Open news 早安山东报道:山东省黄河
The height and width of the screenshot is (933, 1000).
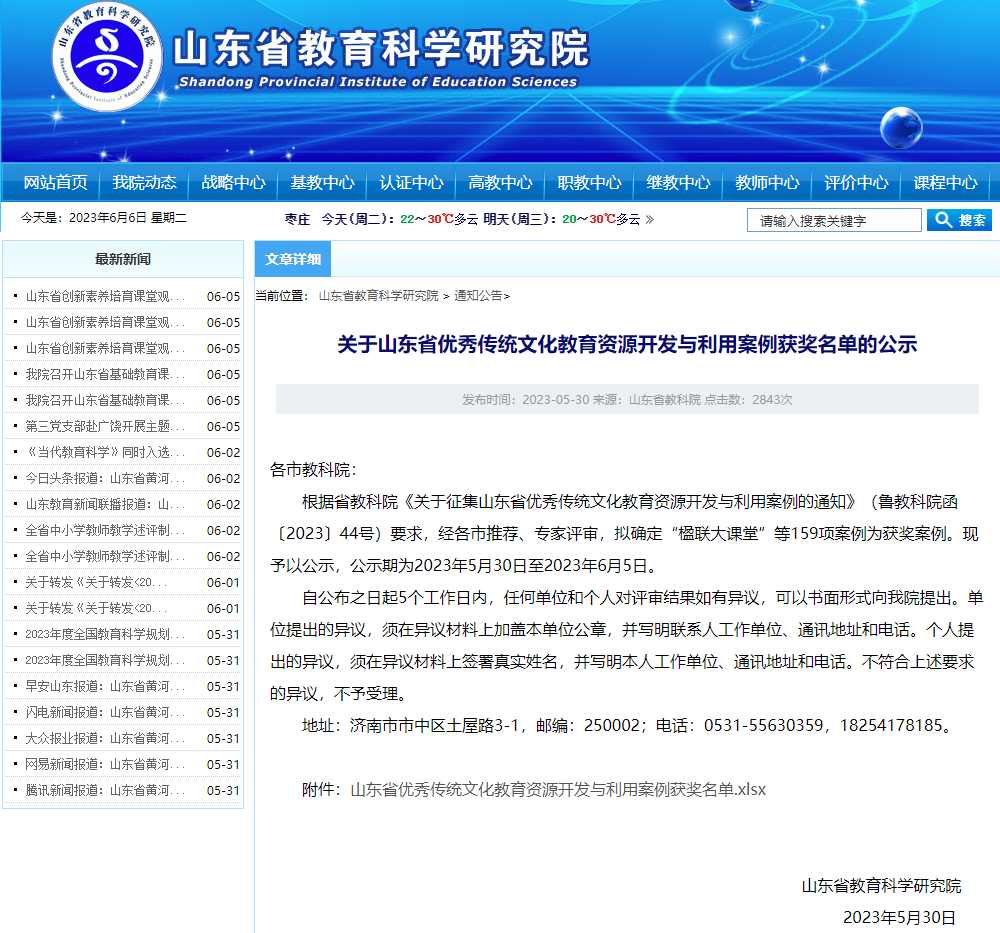coord(105,686)
